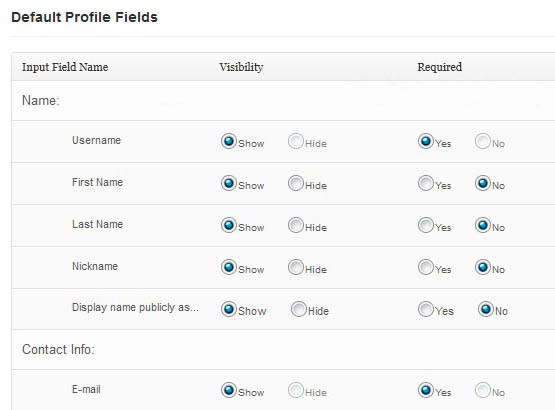Select Yes for Username required
Screen dimensions: 555x410
(x=426, y=141)
